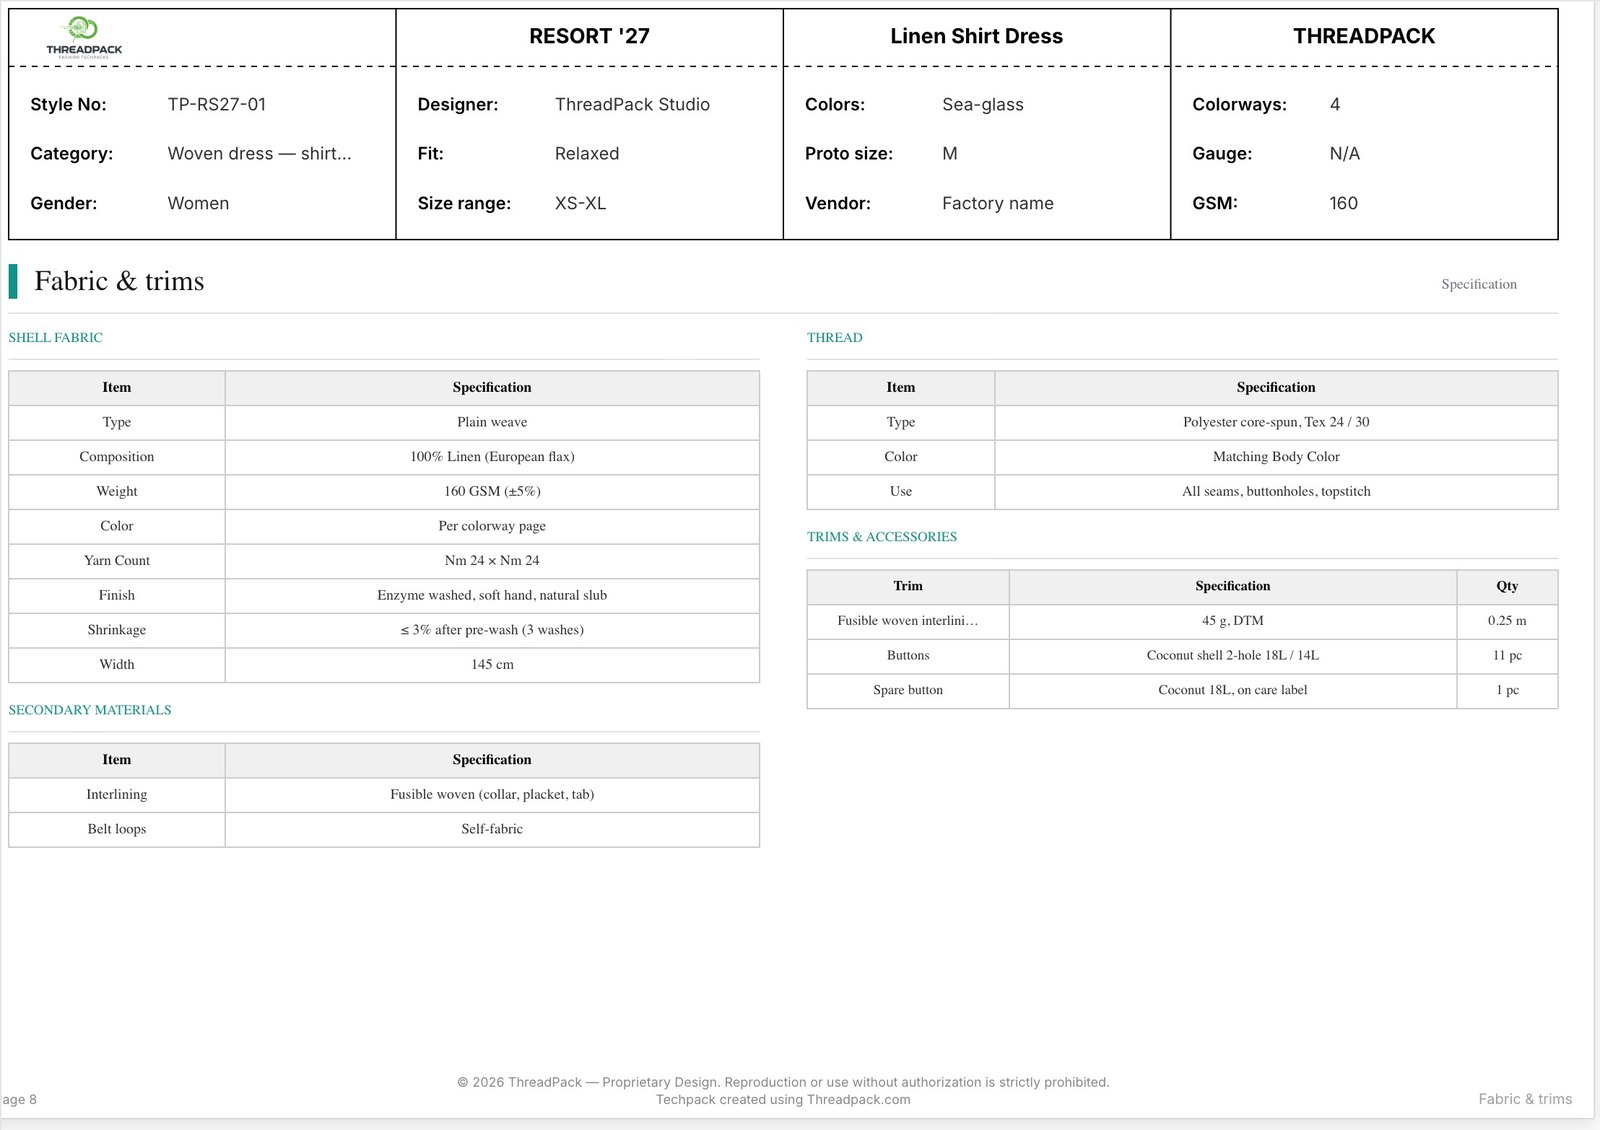Click the ThreadPack logo in the header
The width and height of the screenshot is (1600, 1130).
[84, 38]
